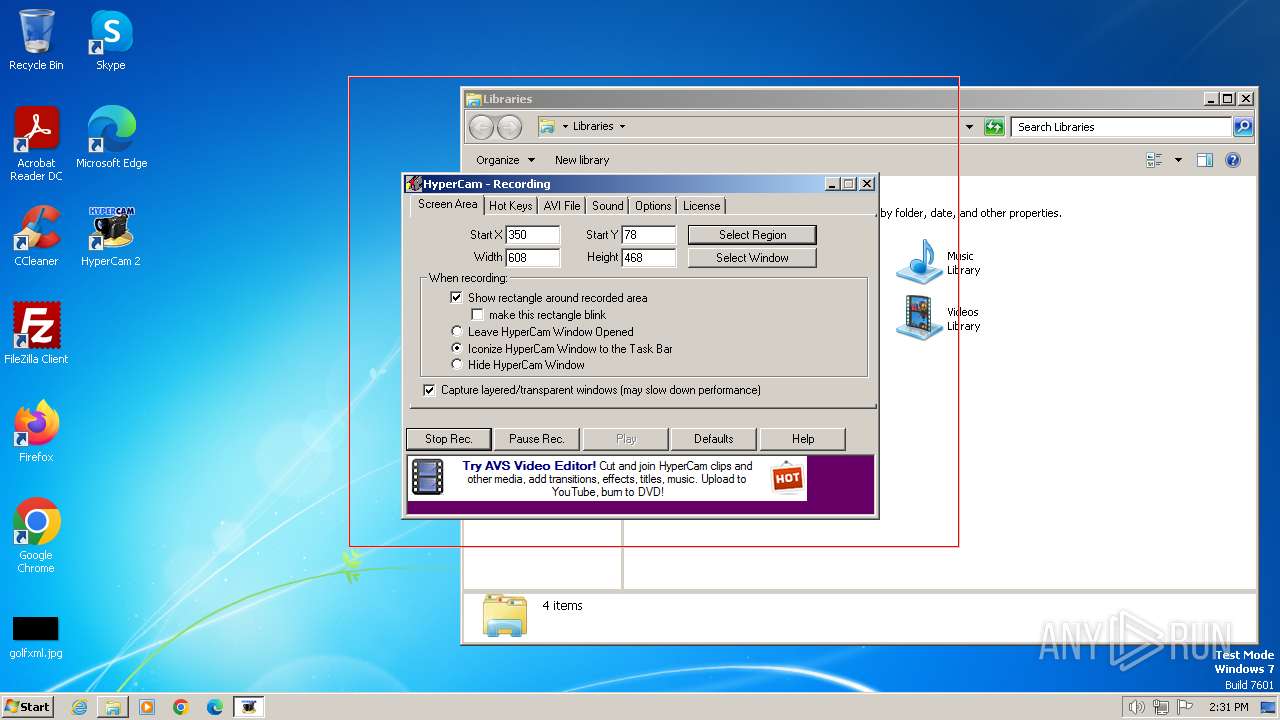
Task: Click Start Y input field
Action: 648,235
